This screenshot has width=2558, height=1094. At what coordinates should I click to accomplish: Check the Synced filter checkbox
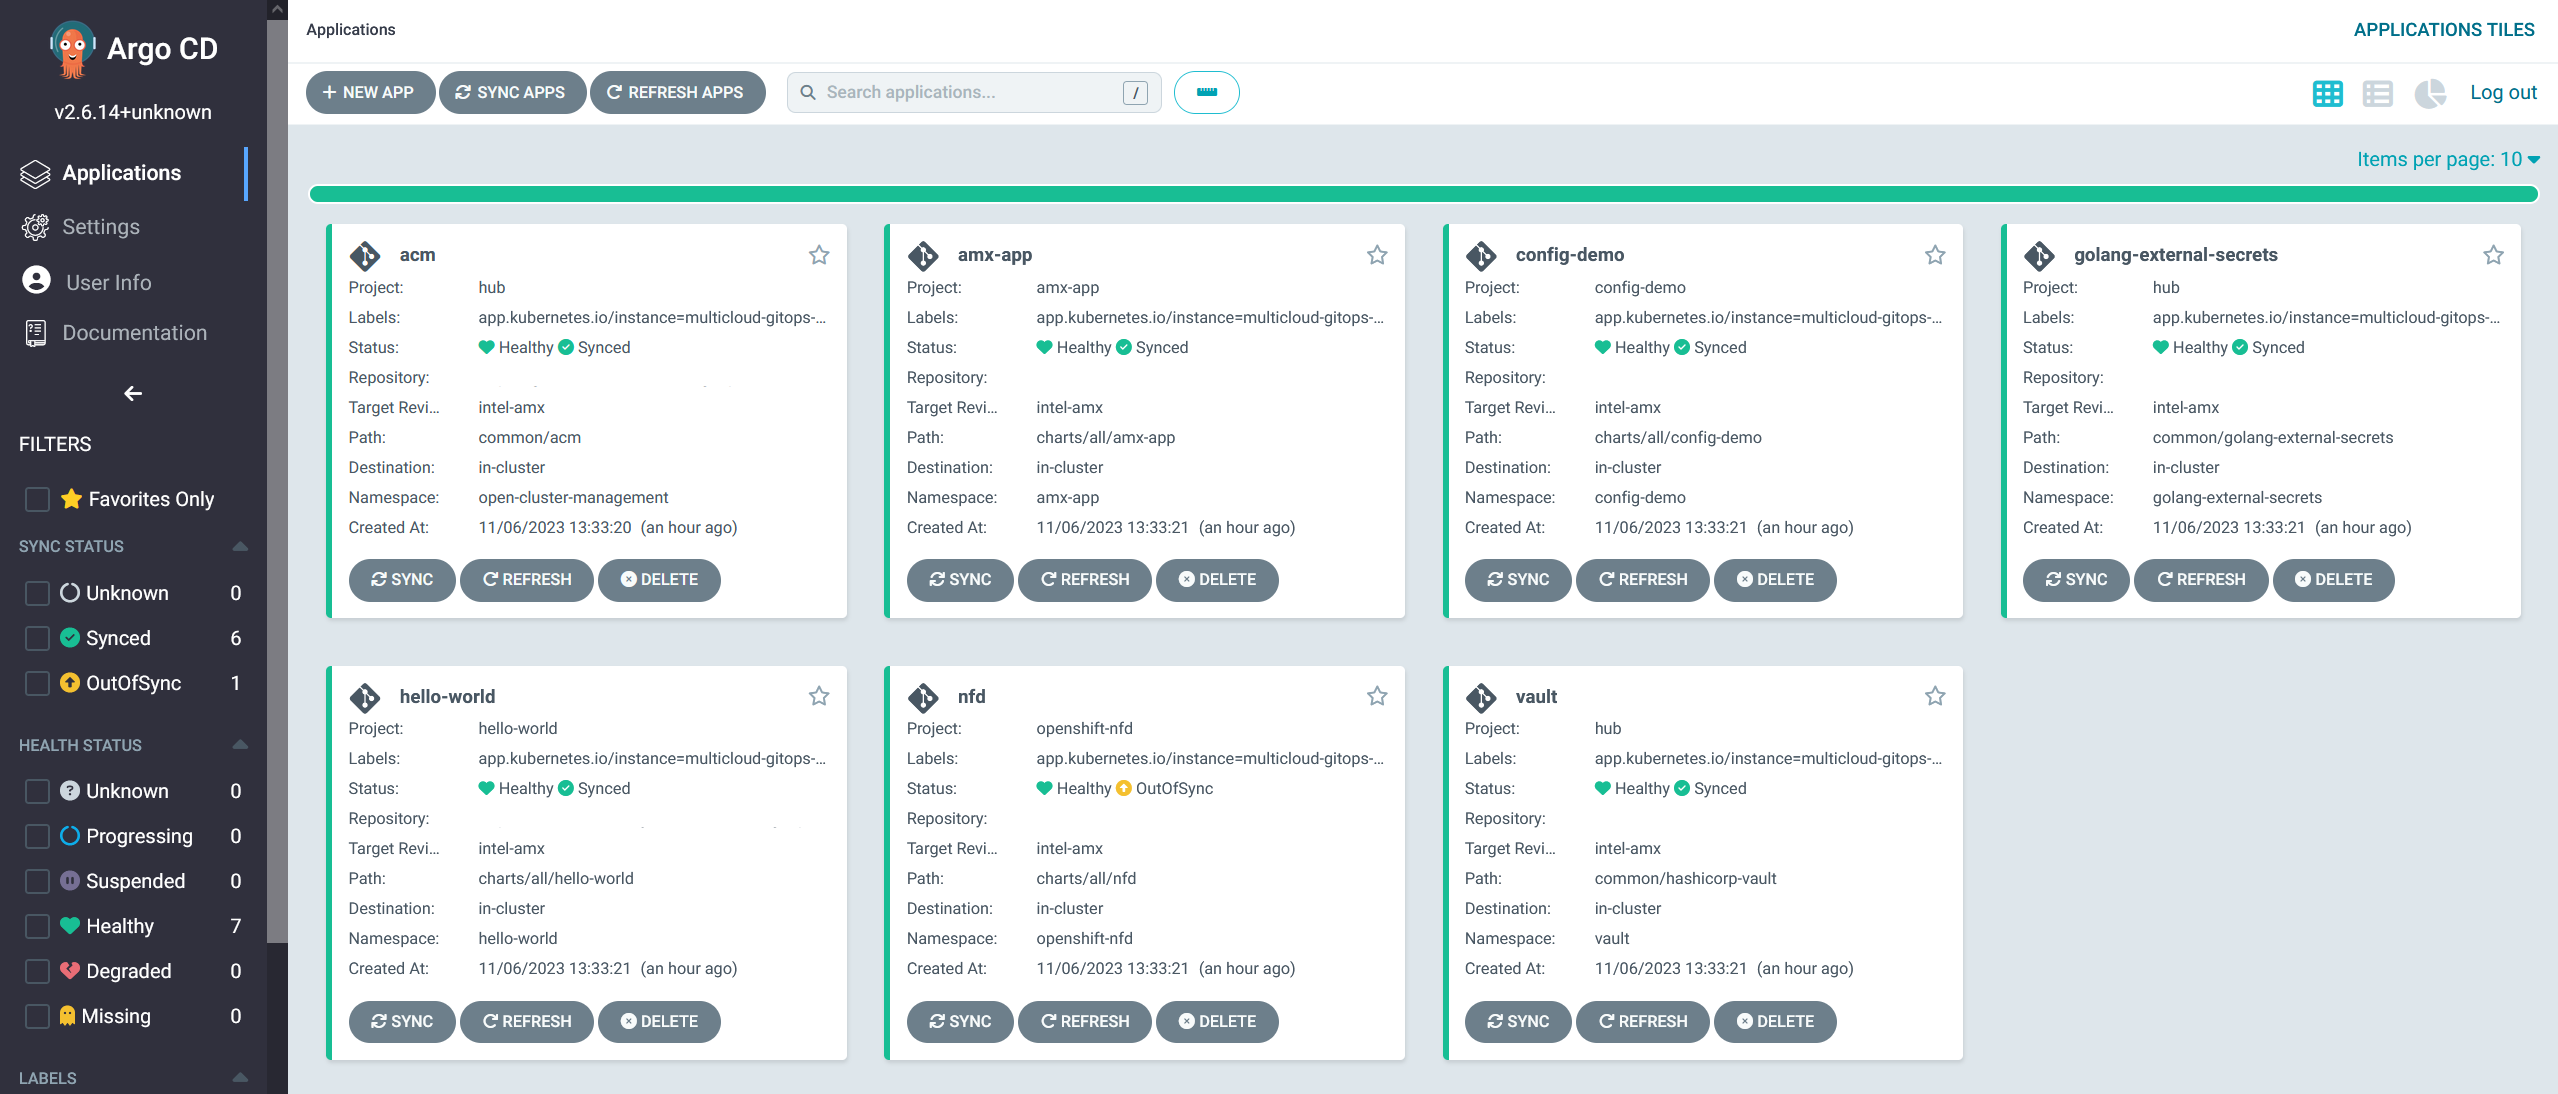37,638
